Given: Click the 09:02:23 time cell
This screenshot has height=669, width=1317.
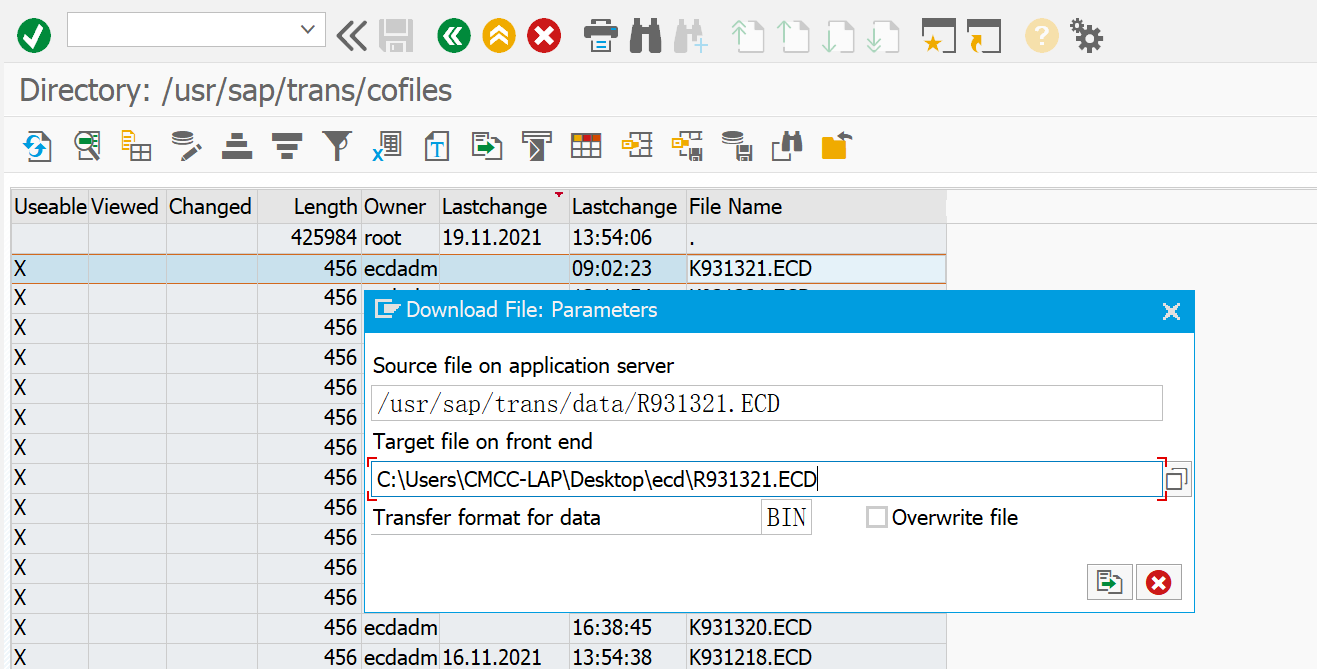Looking at the screenshot, I should coord(627,269).
